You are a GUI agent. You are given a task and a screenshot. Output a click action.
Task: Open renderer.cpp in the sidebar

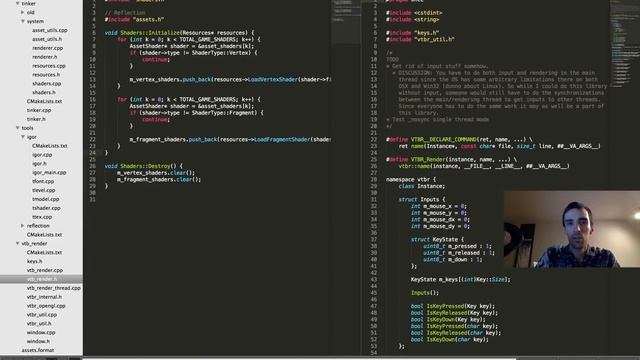(x=47, y=48)
